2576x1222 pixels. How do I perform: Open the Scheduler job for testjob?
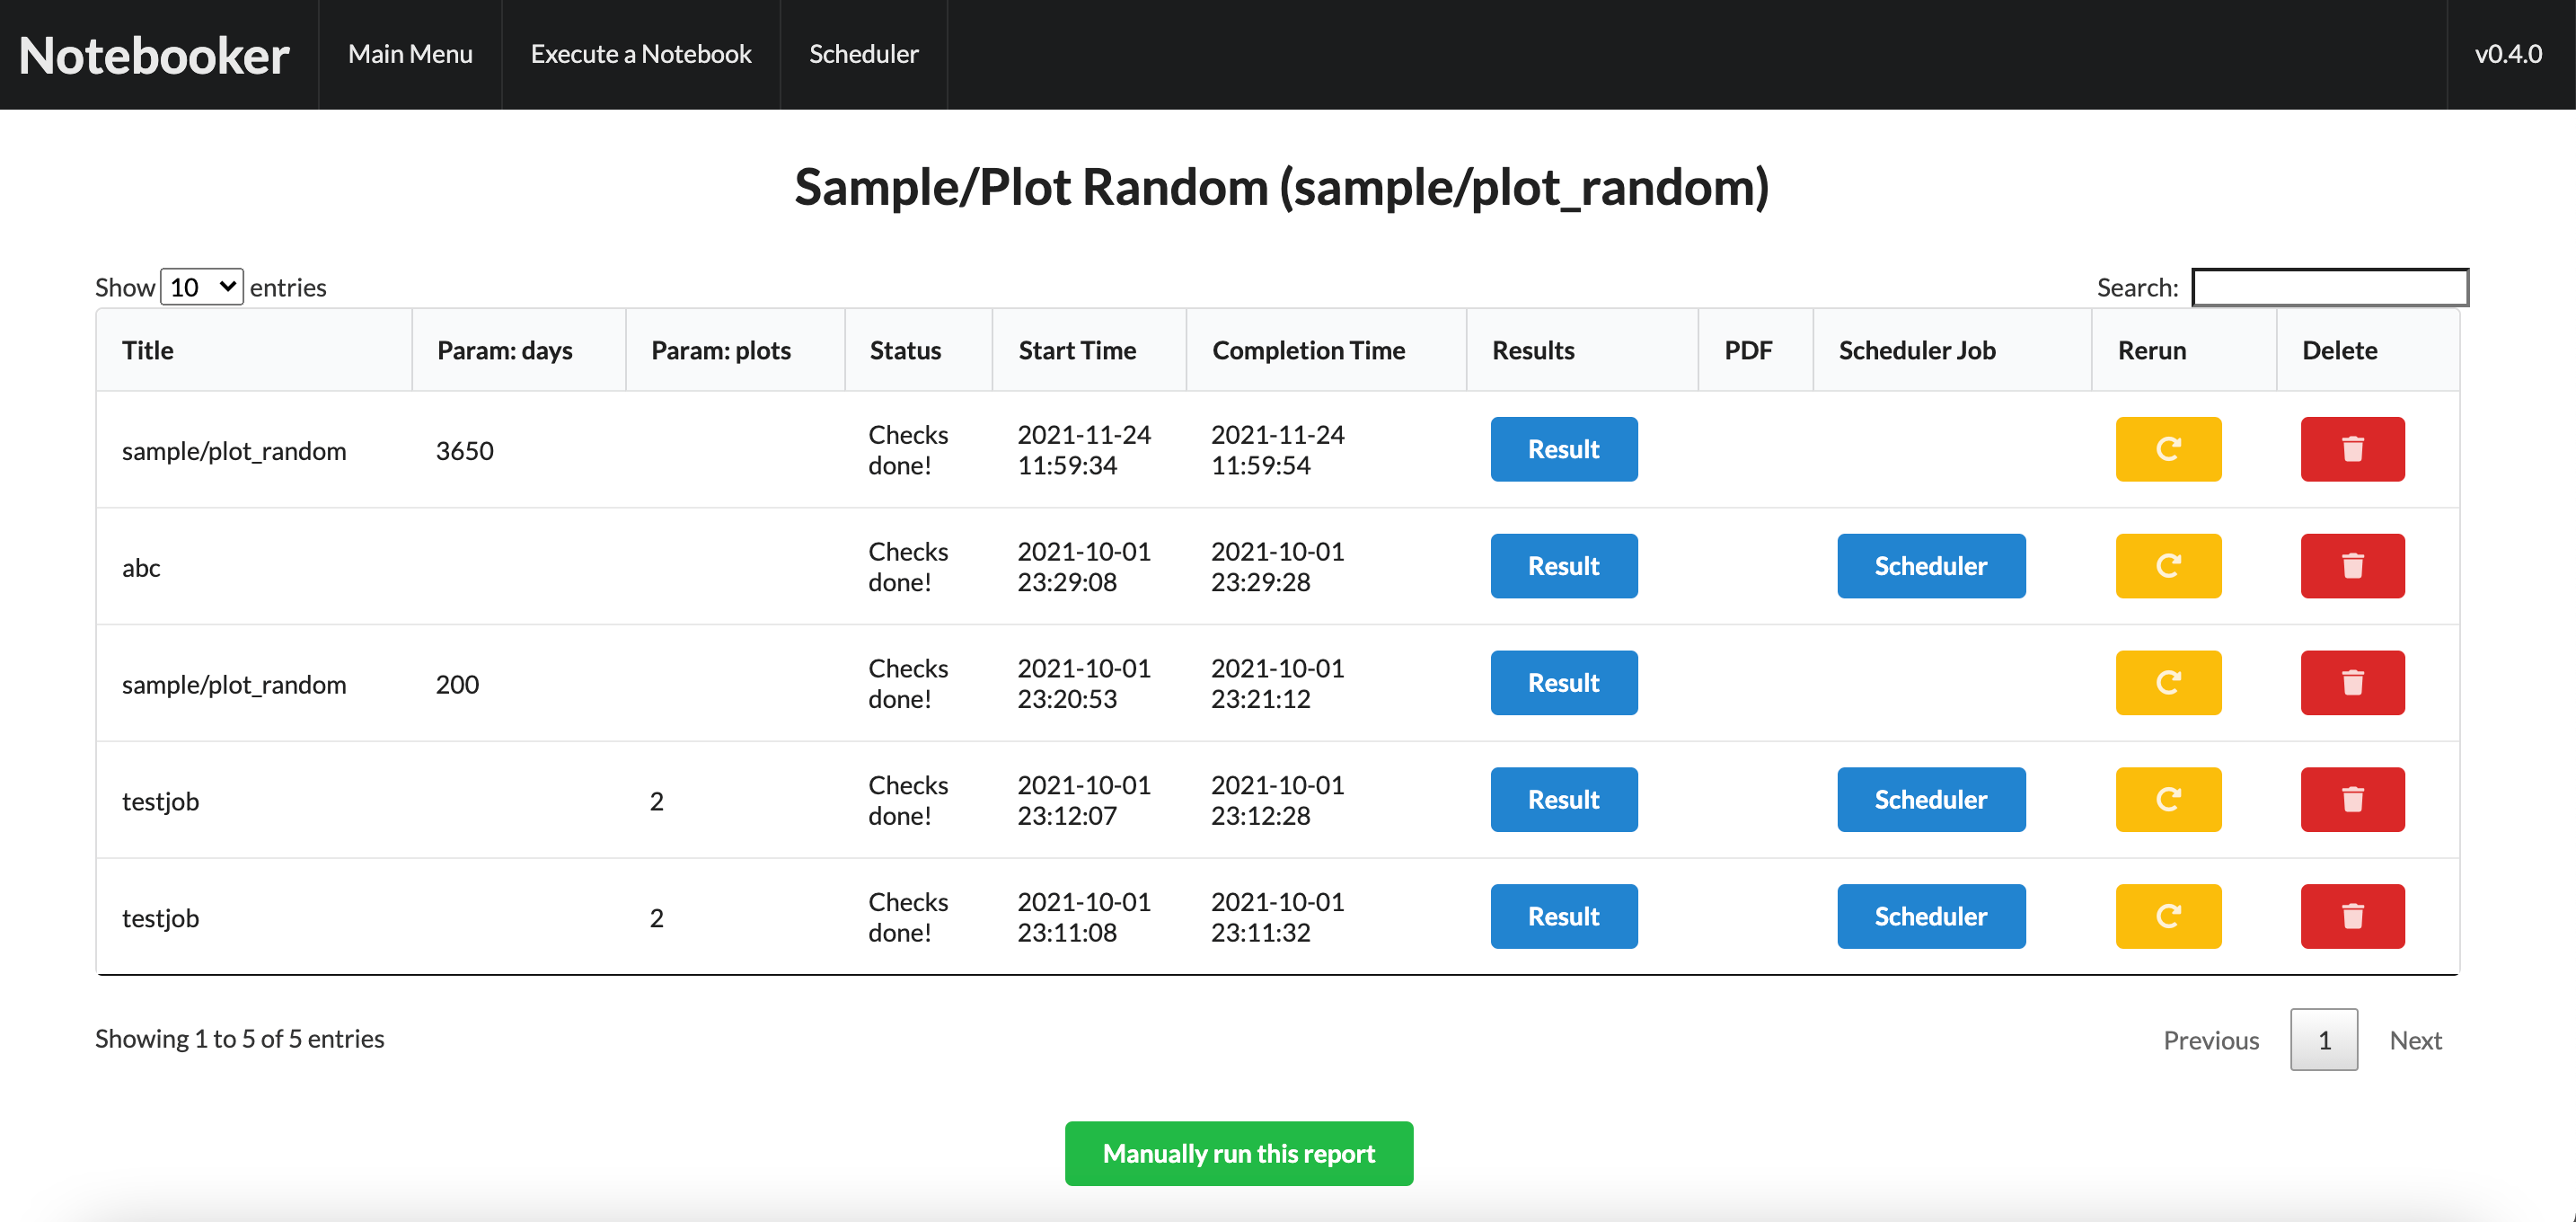point(1930,799)
